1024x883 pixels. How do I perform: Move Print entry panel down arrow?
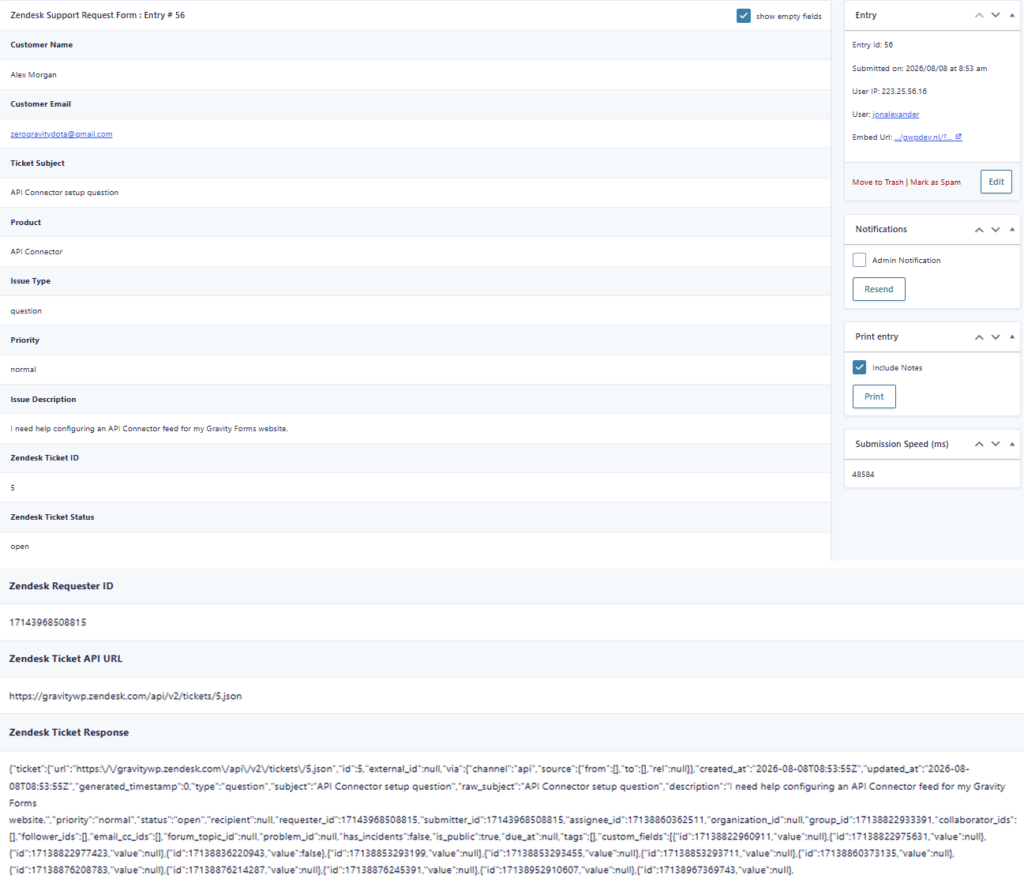pyautogui.click(x=995, y=337)
